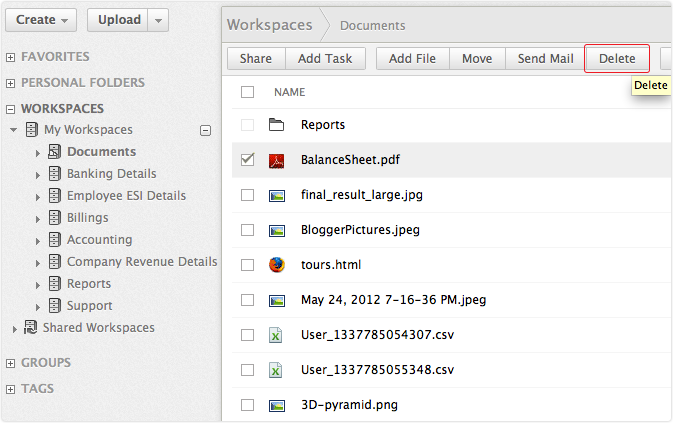
Task: Select Support in the sidebar tree
Action: coord(89,306)
